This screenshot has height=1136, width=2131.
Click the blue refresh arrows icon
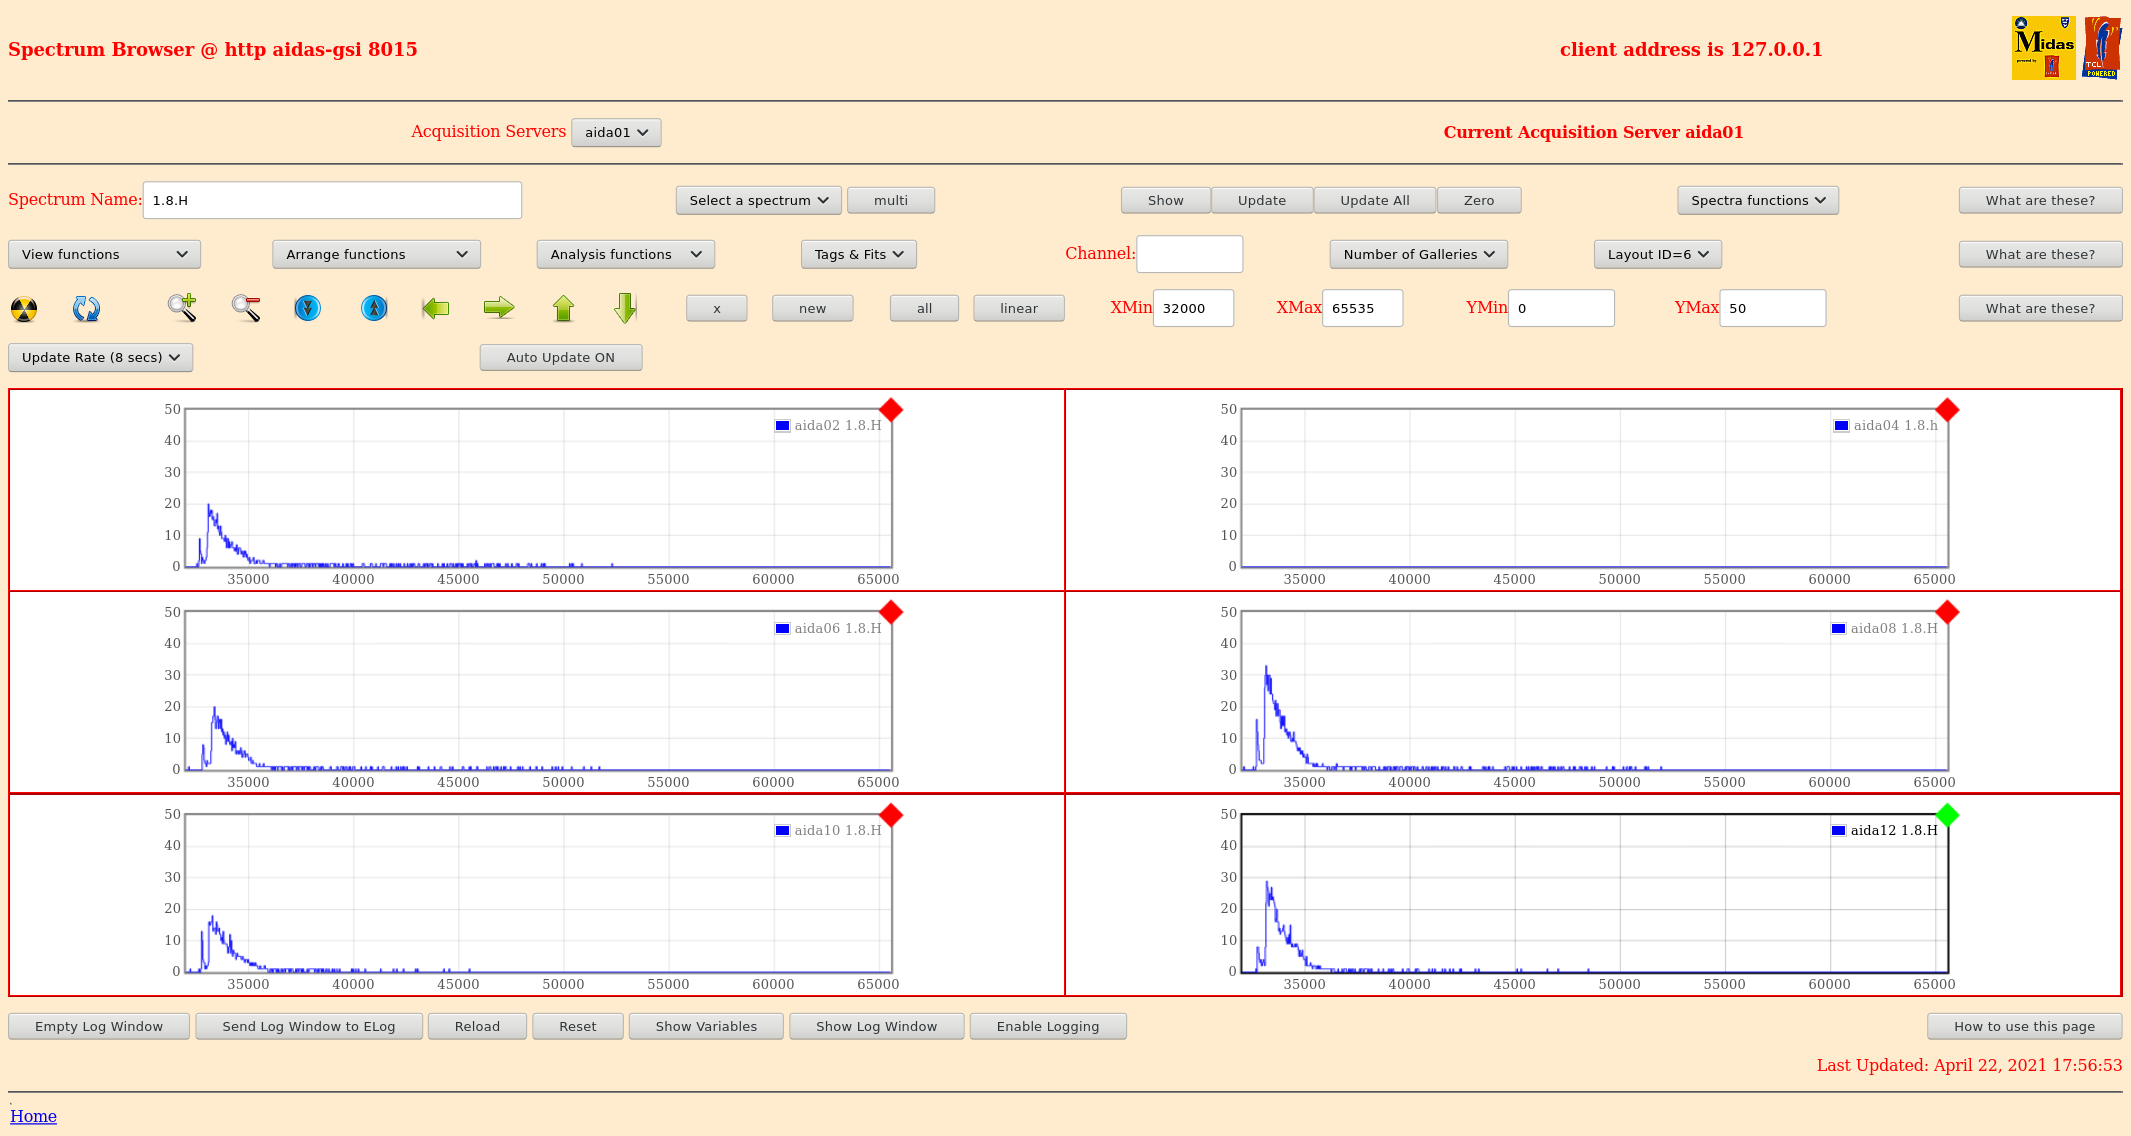click(86, 309)
